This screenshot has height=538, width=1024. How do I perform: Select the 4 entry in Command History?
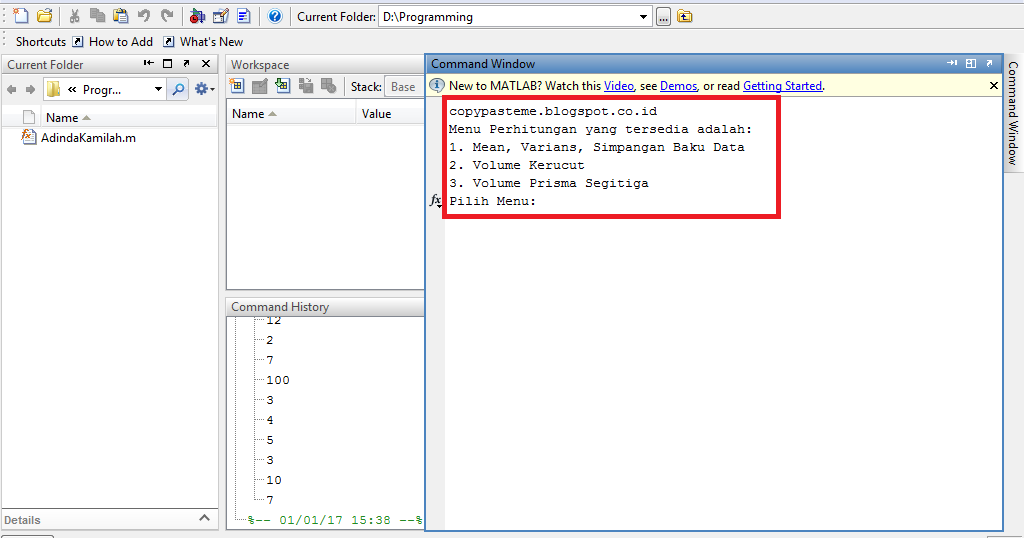tap(270, 420)
